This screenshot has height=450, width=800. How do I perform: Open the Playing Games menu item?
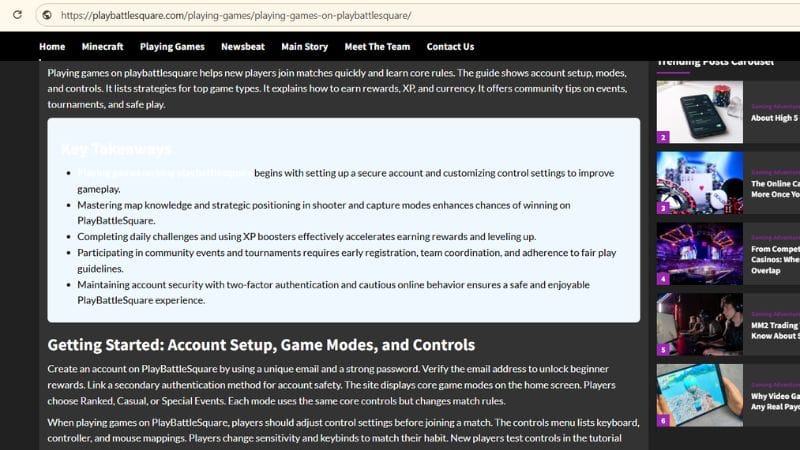click(172, 46)
